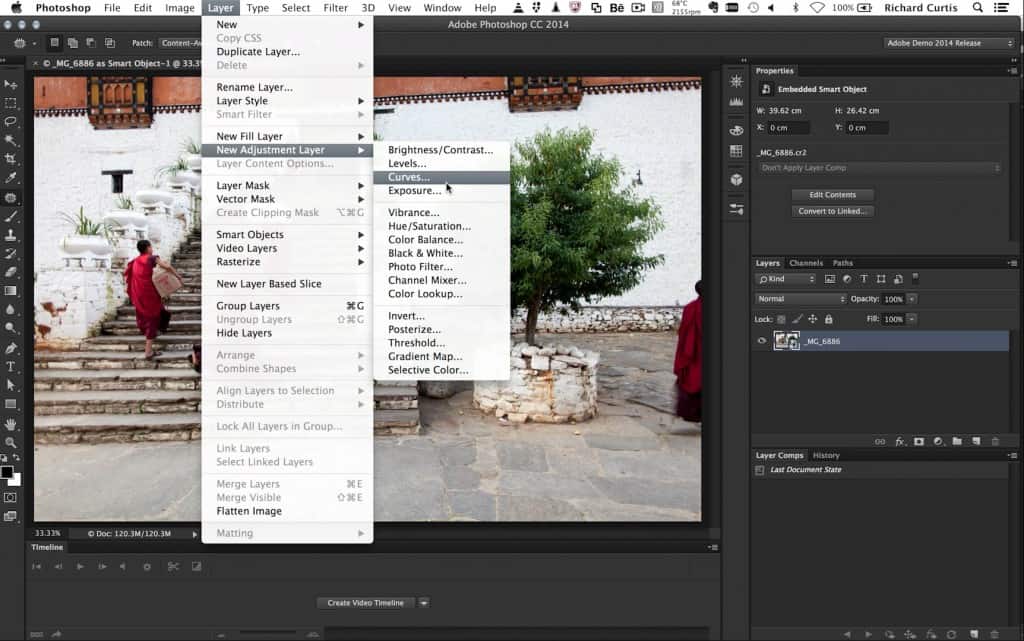Create new group folder icon
This screenshot has height=641, width=1024.
(x=957, y=442)
